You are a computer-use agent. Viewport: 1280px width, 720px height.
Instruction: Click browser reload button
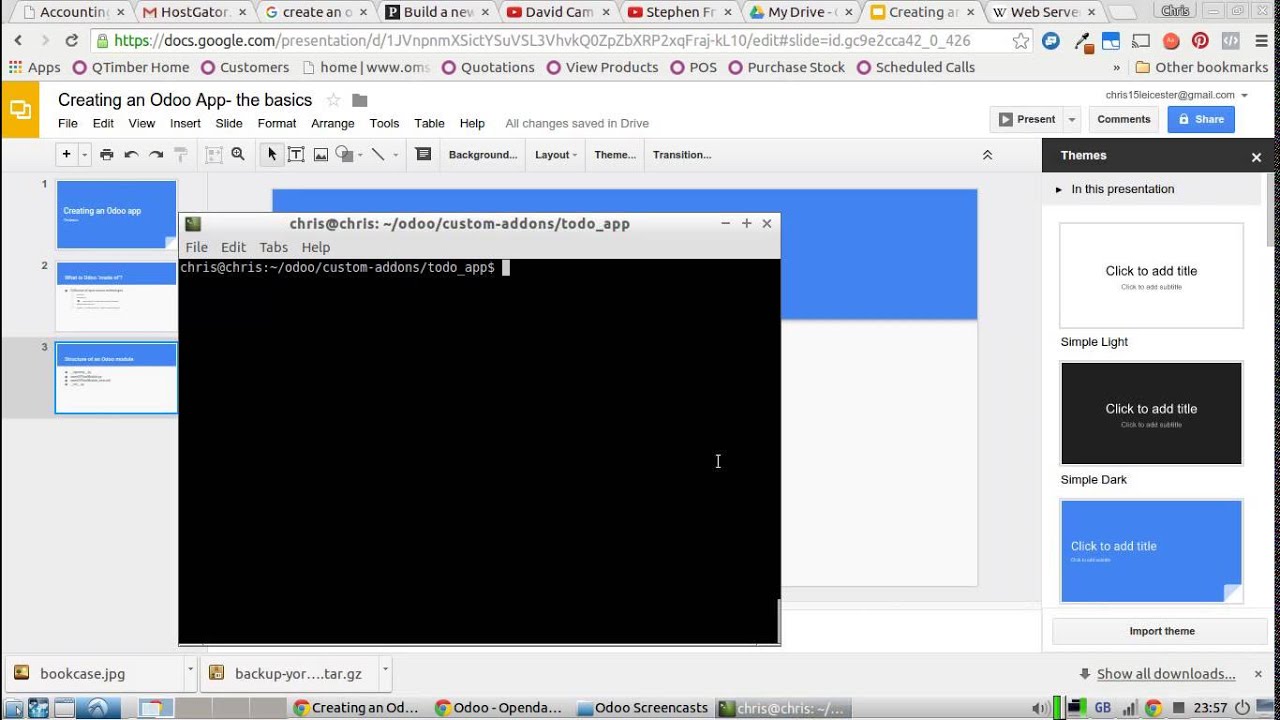pyautogui.click(x=71, y=41)
